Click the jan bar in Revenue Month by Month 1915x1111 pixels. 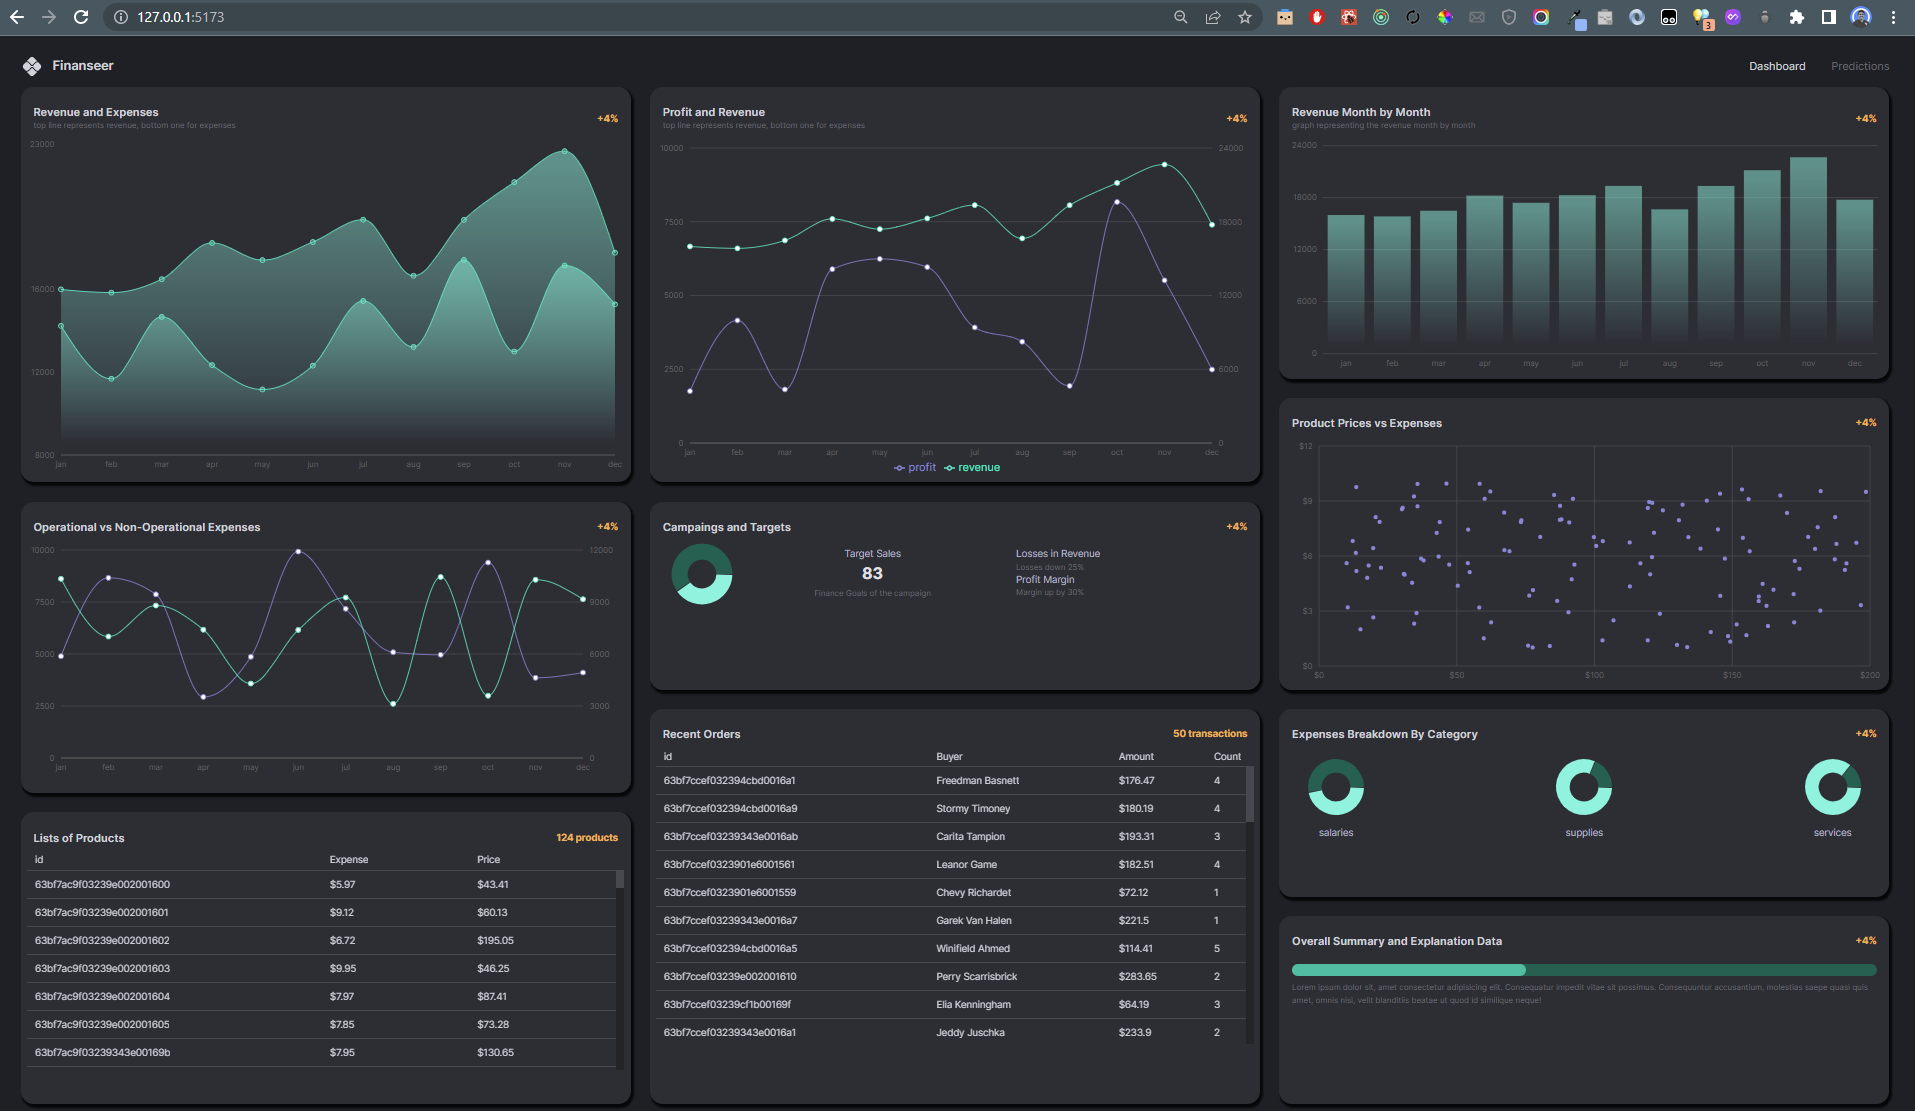[1346, 282]
